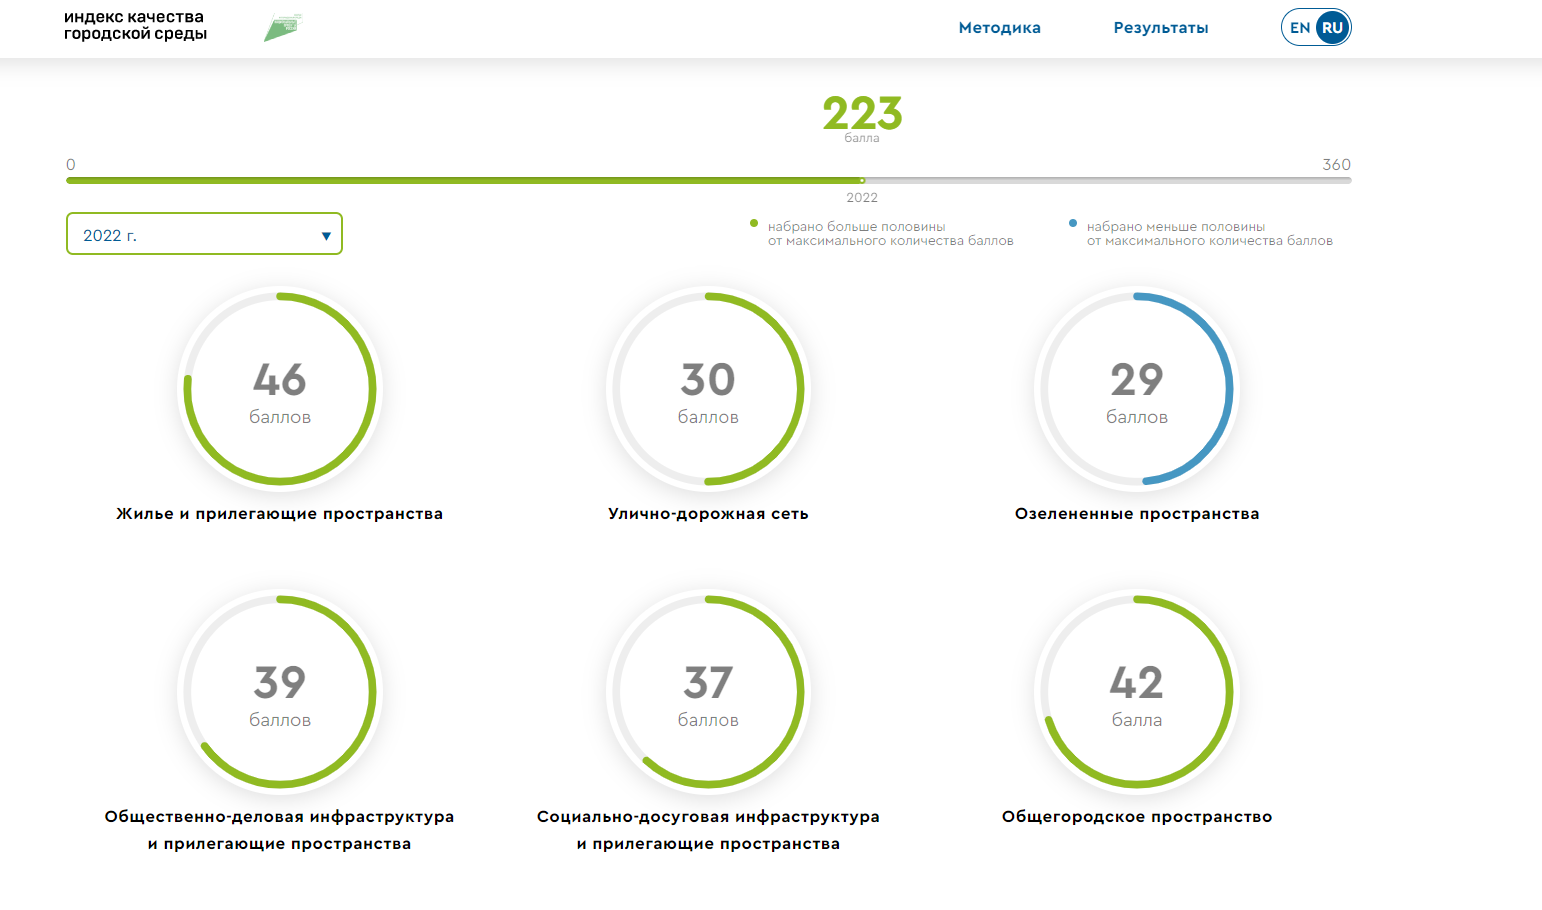Open the 42 балла circle chart
This screenshot has width=1542, height=910.
[x=1137, y=692]
